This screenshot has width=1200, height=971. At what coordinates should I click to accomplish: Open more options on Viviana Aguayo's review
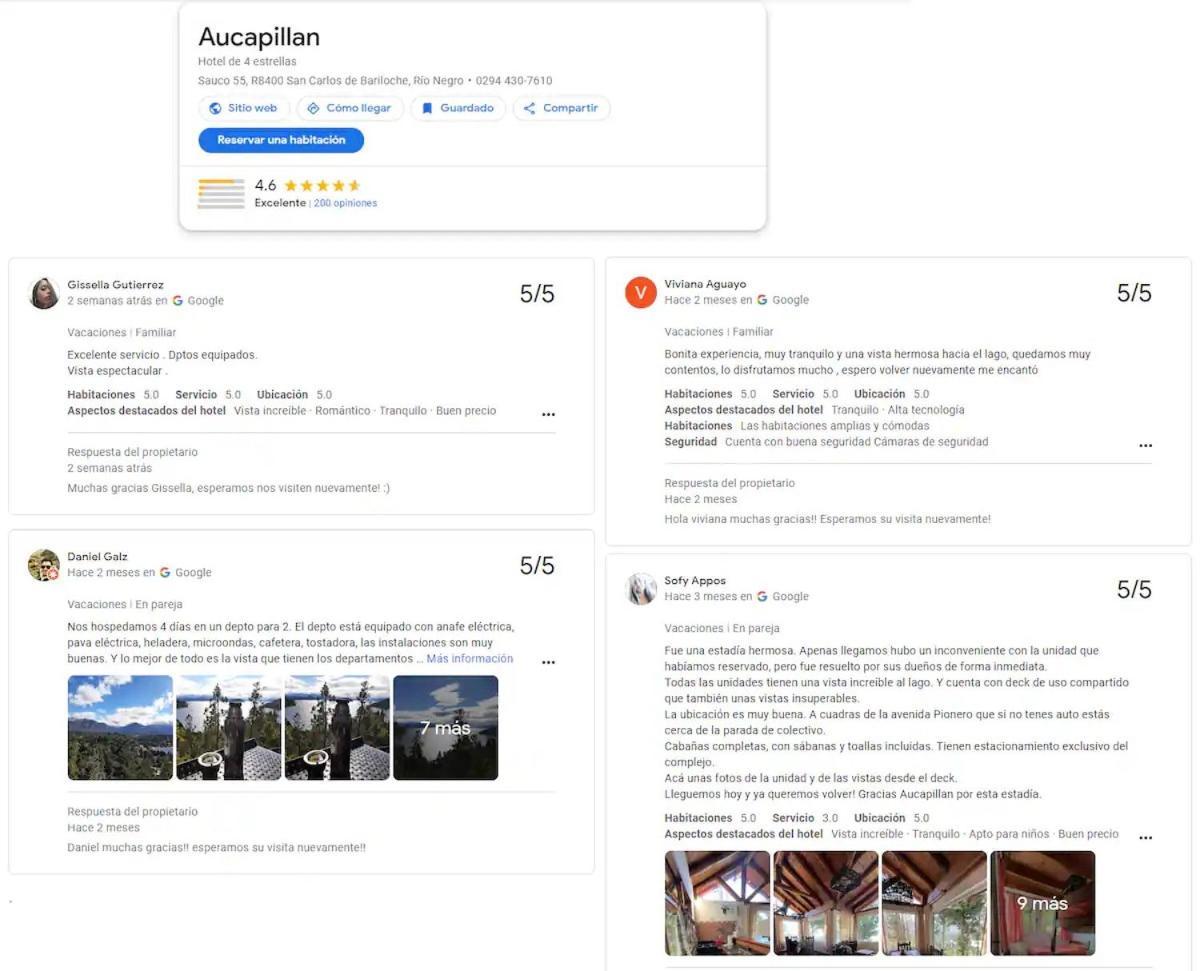tap(1145, 446)
